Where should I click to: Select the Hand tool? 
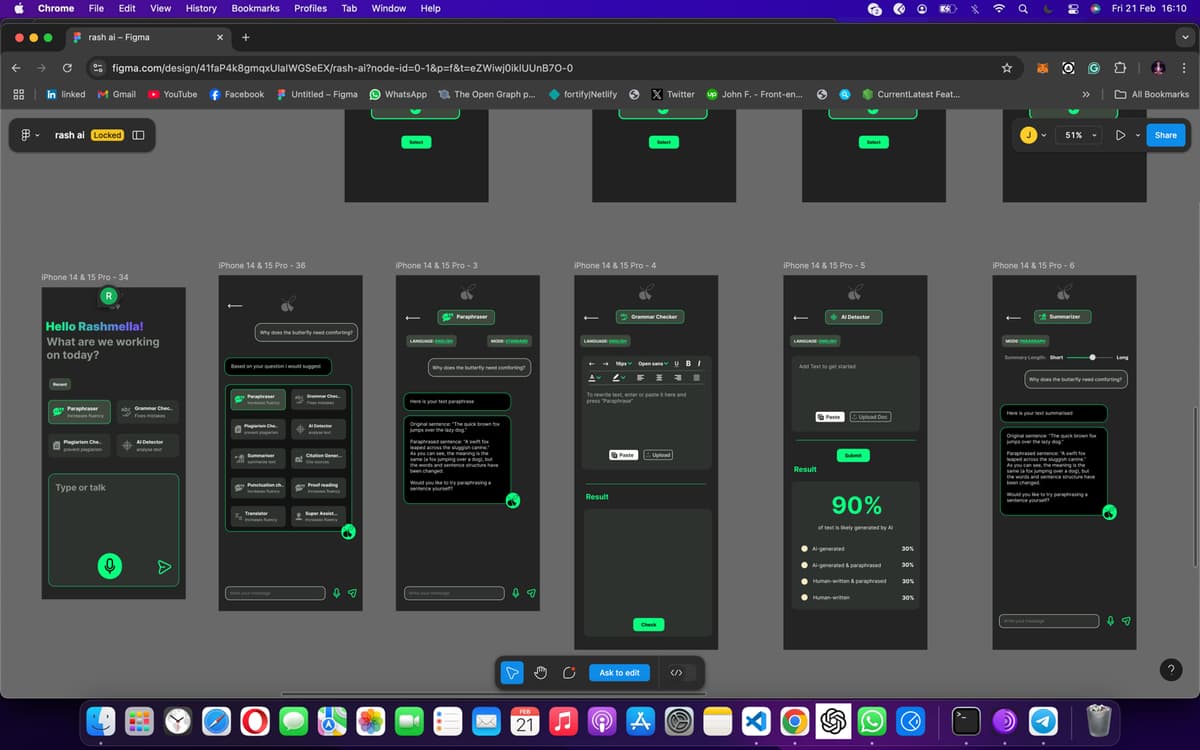541,673
